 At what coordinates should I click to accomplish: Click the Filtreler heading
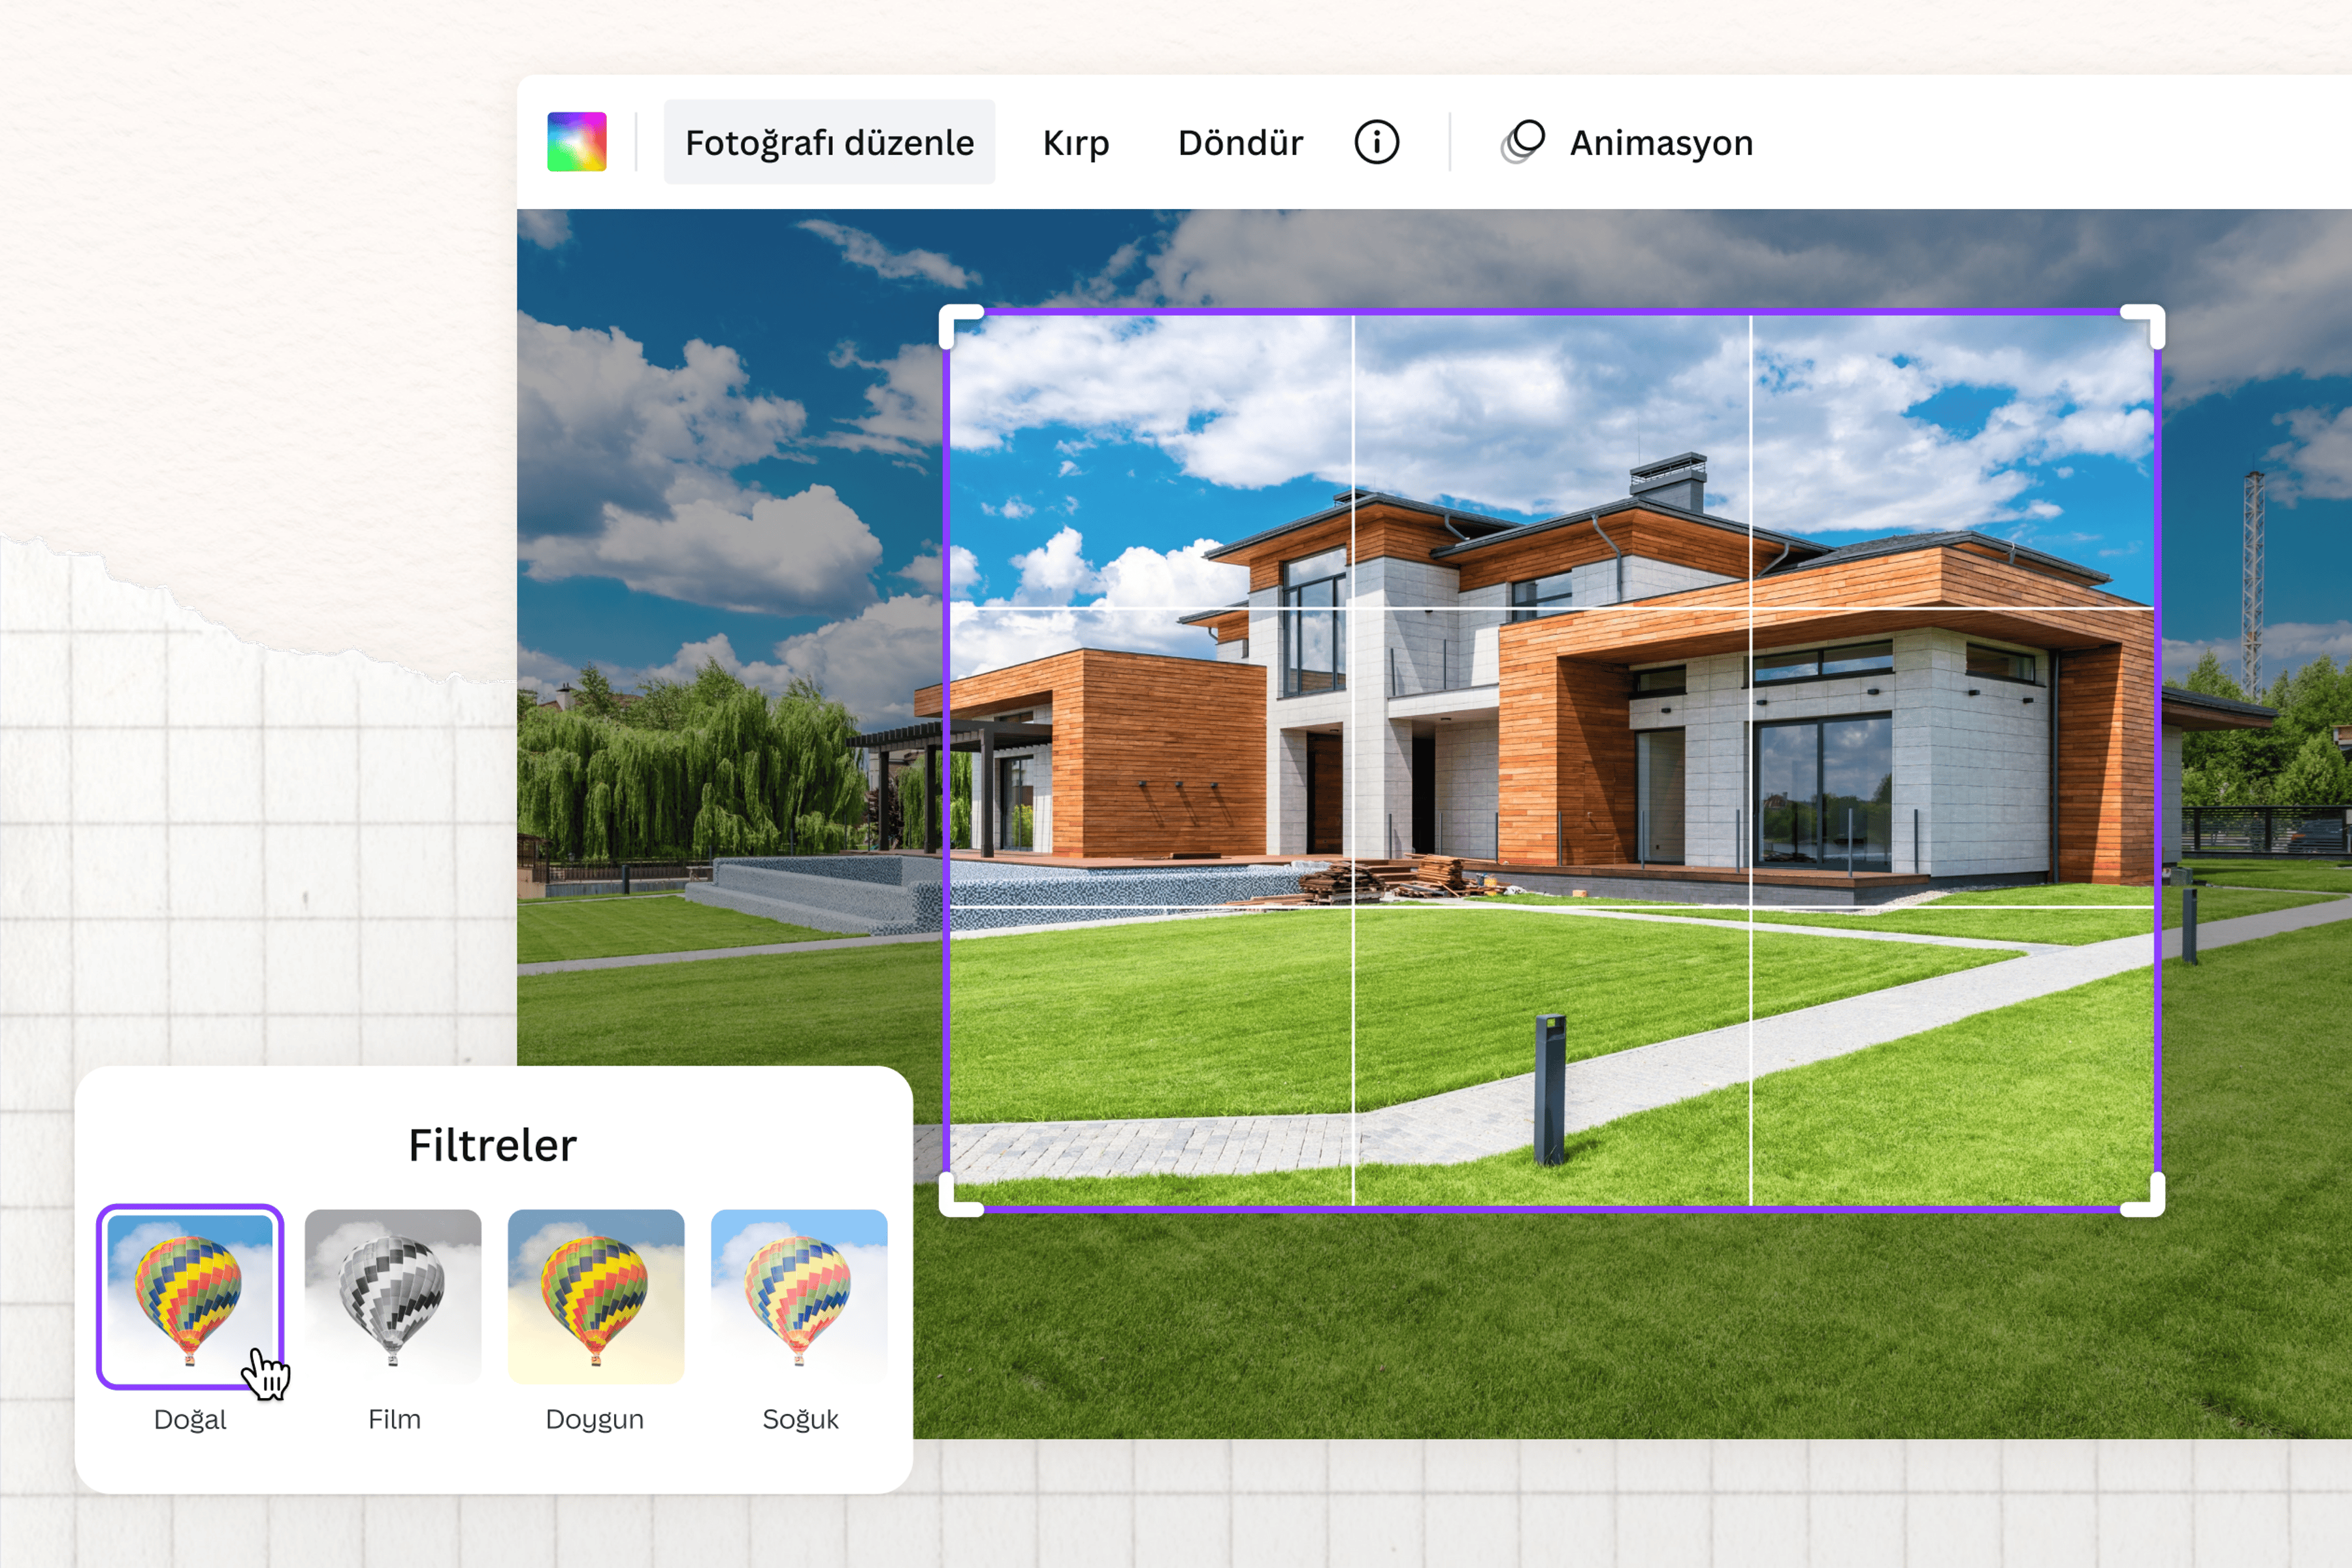(x=493, y=1145)
